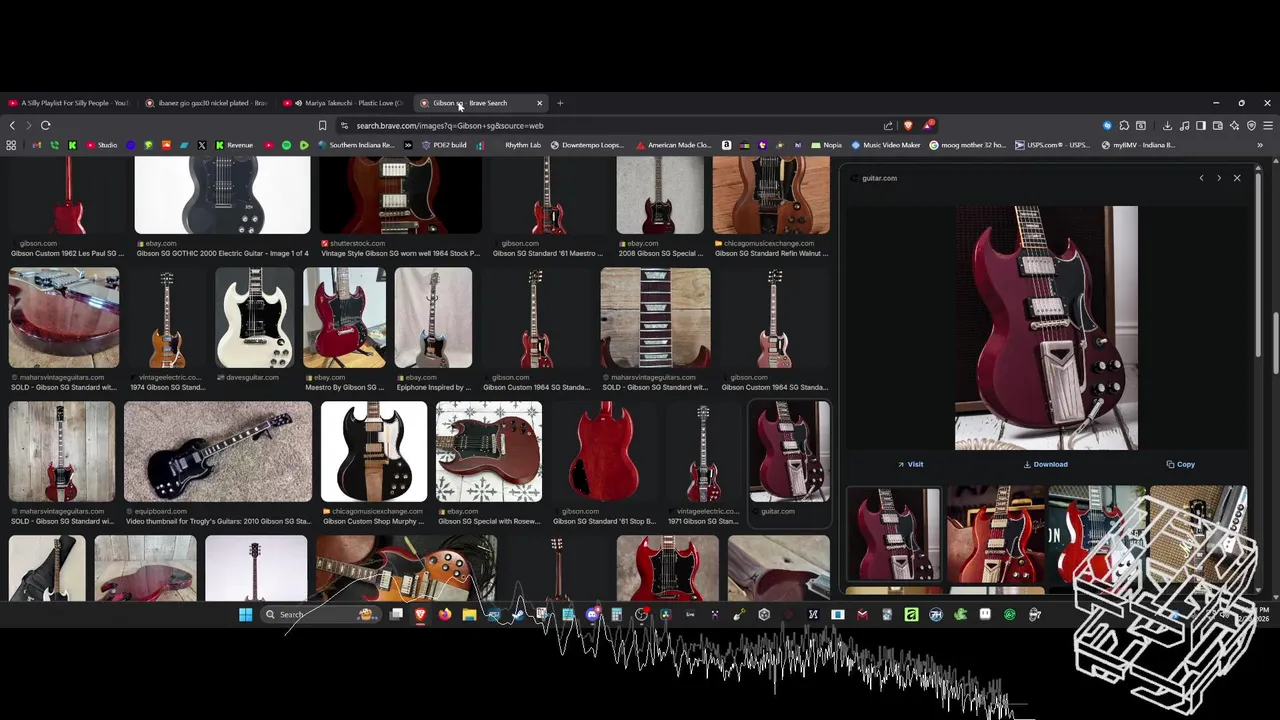Select the Gibson SG Special with Rosewood thumbnail
Viewport: 1280px width, 720px height.
[489, 451]
